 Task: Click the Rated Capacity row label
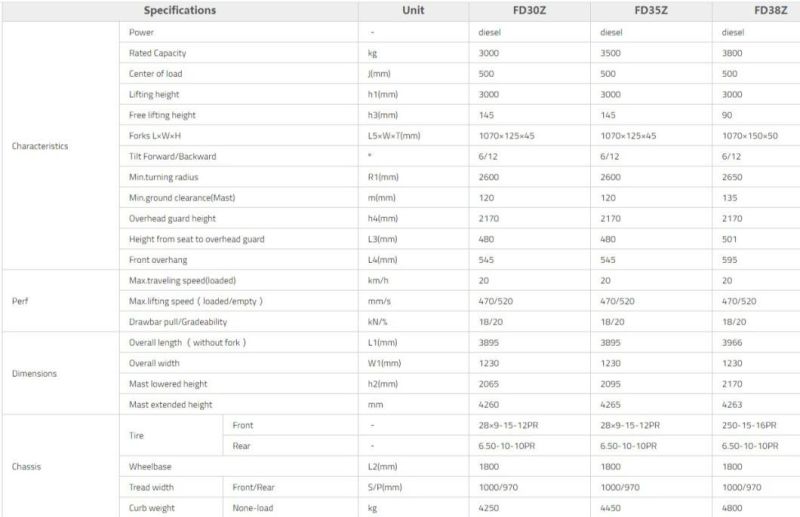point(157,53)
